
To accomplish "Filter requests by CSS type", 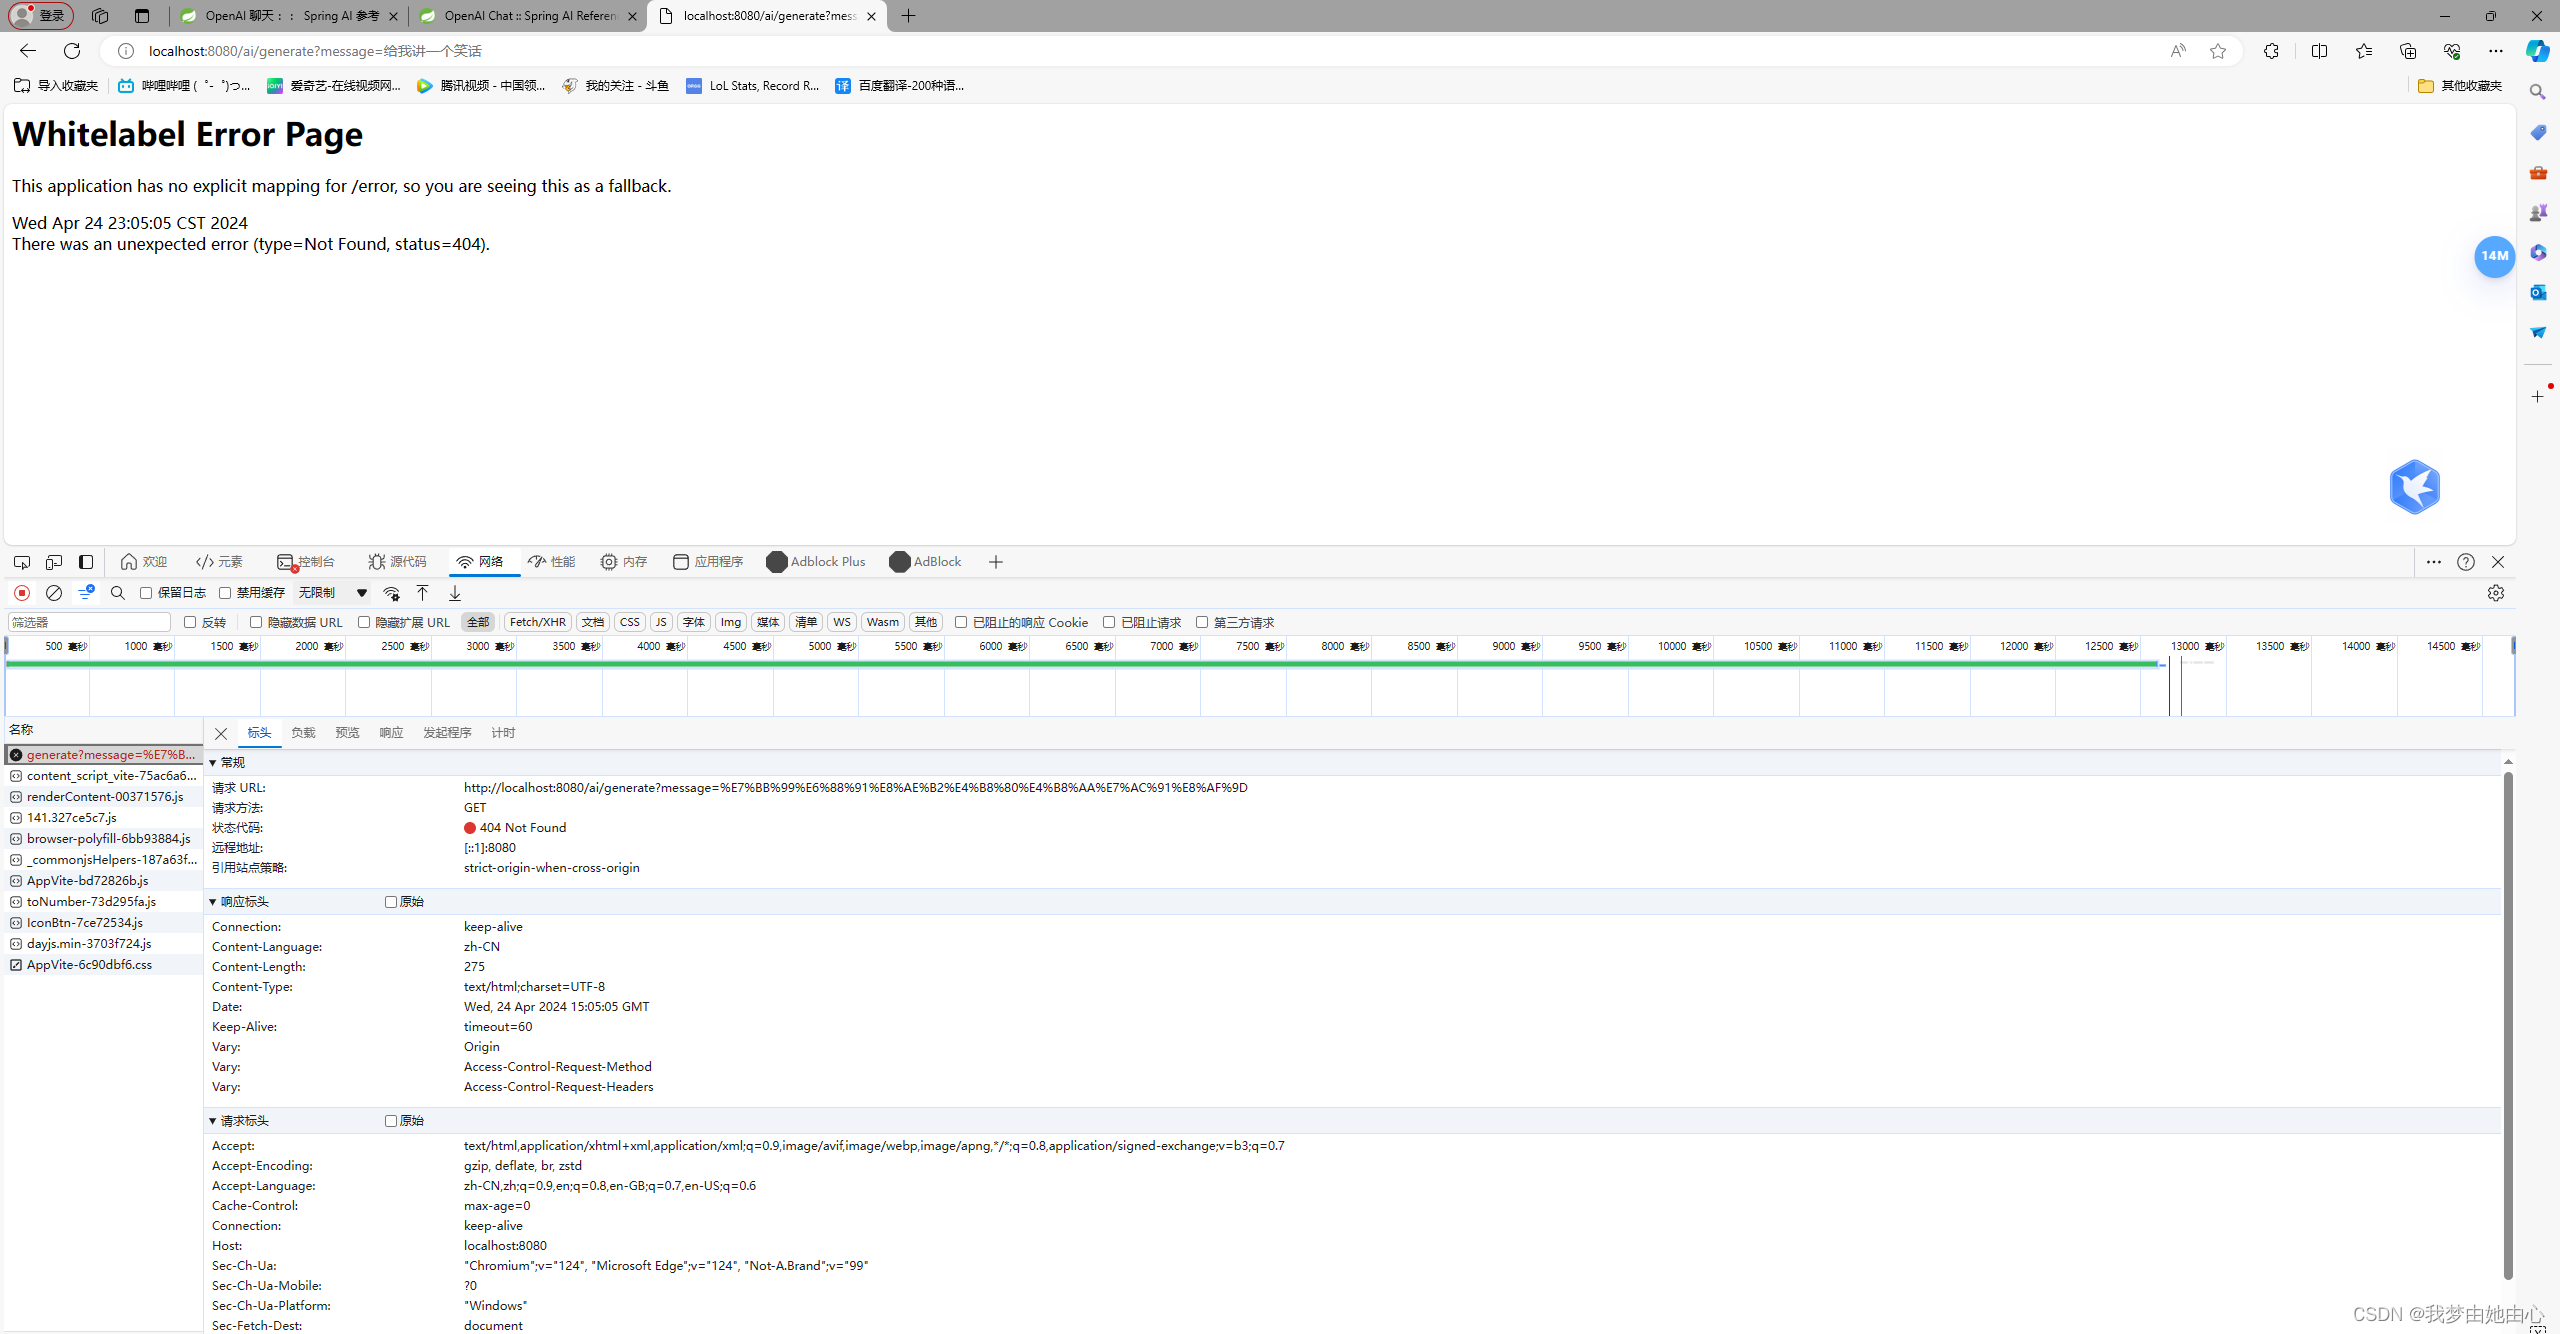I will click(x=630, y=622).
